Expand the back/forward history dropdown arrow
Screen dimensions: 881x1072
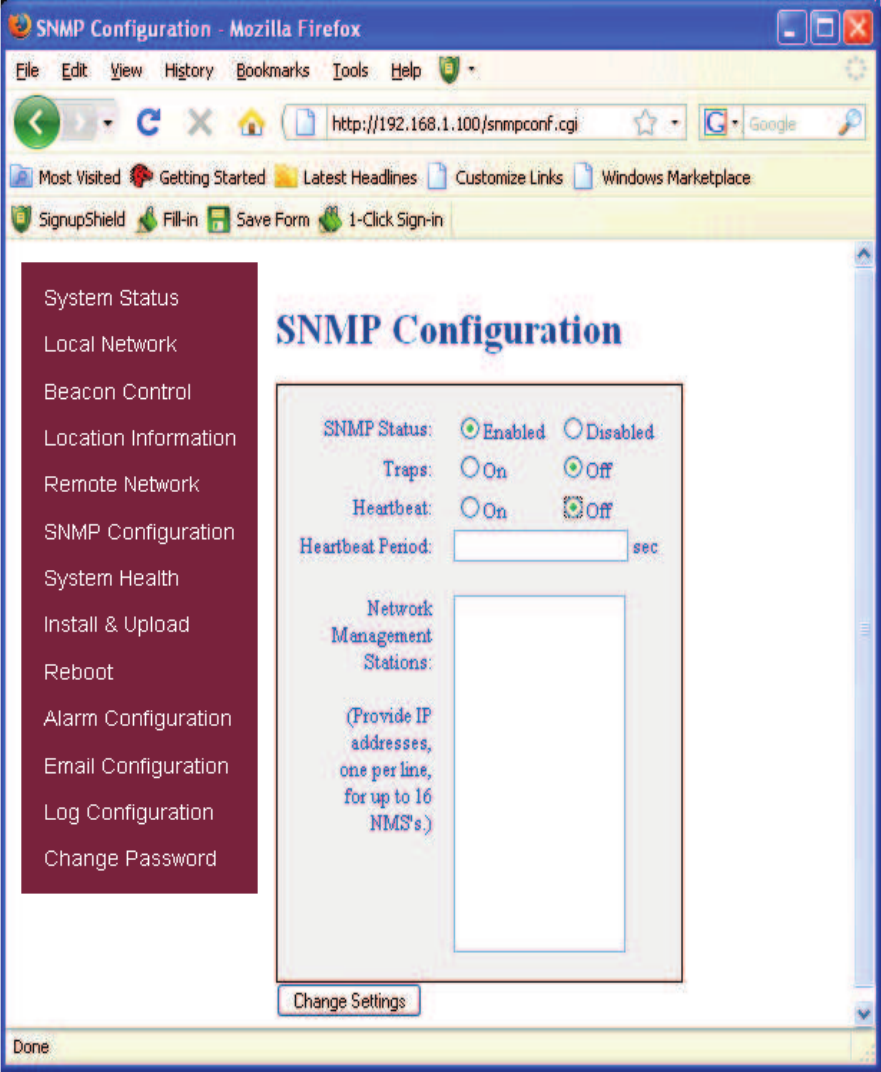pyautogui.click(x=107, y=124)
